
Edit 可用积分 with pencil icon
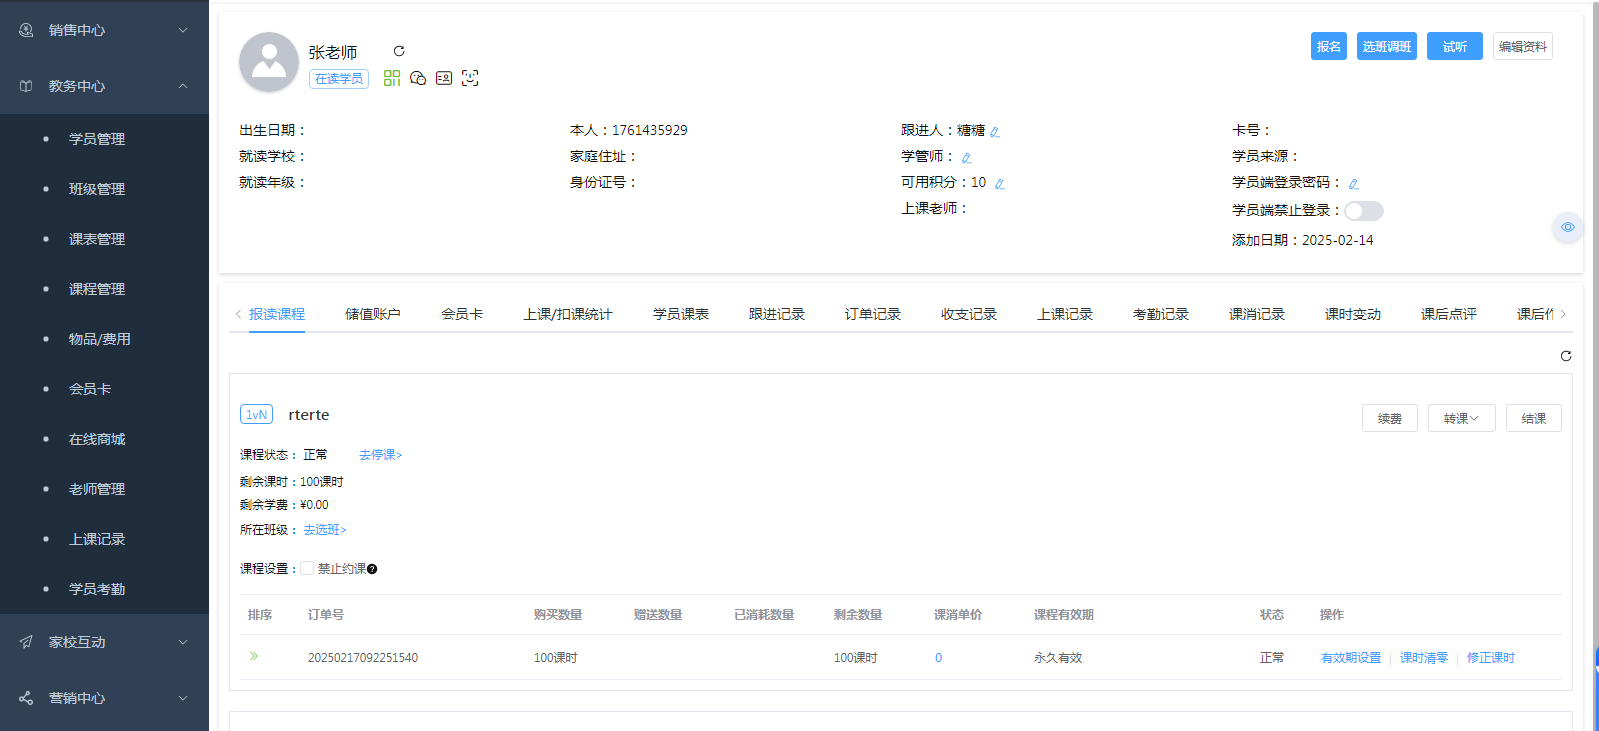click(x=999, y=183)
